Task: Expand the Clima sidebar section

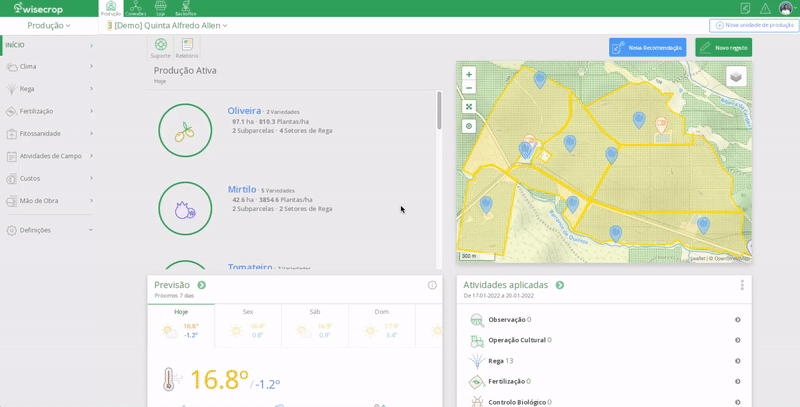Action: 49,66
